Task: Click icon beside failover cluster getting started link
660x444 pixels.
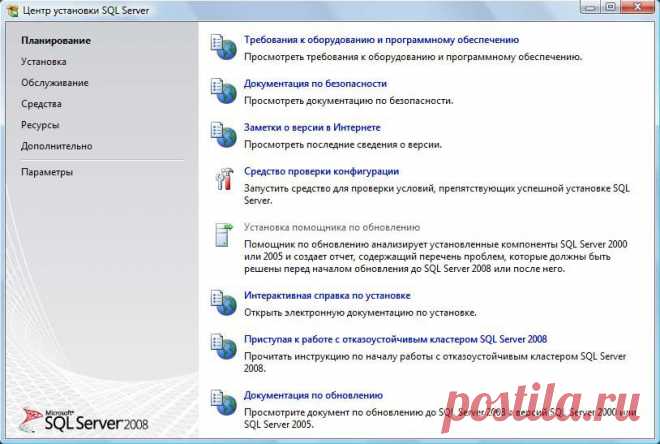Action: pos(224,346)
